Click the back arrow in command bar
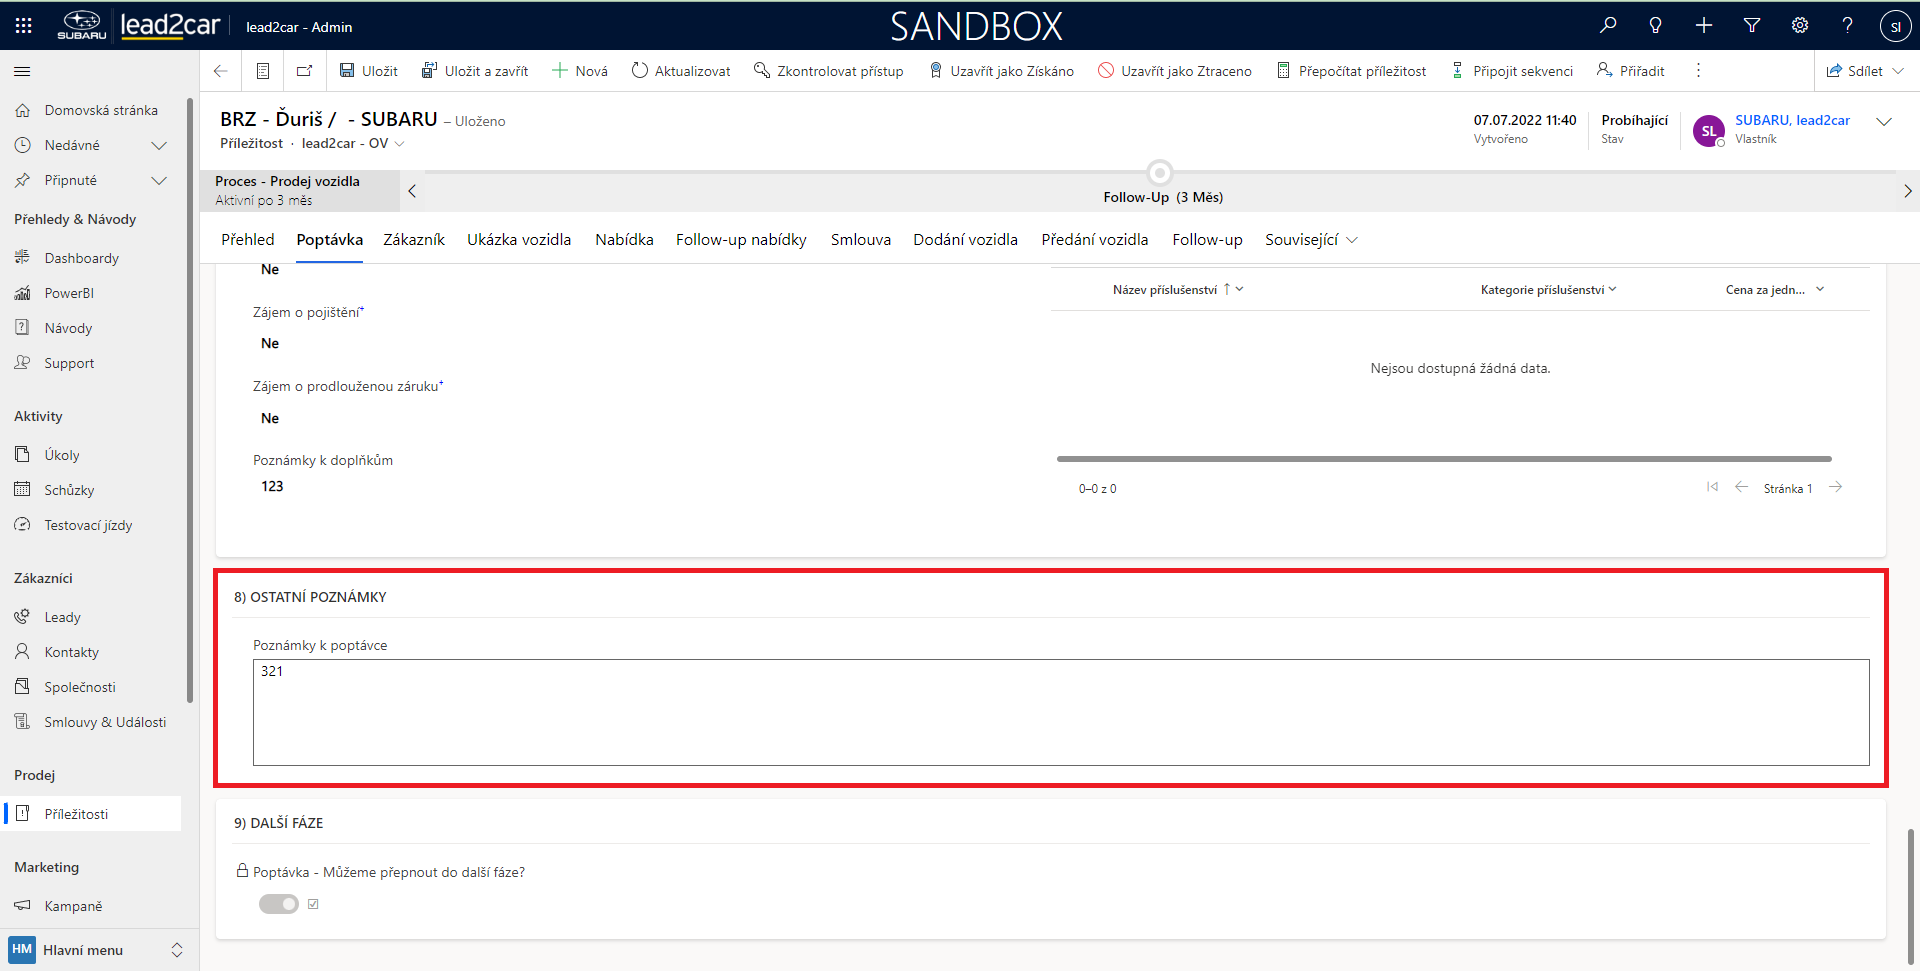The height and width of the screenshot is (971, 1920). click(x=221, y=71)
